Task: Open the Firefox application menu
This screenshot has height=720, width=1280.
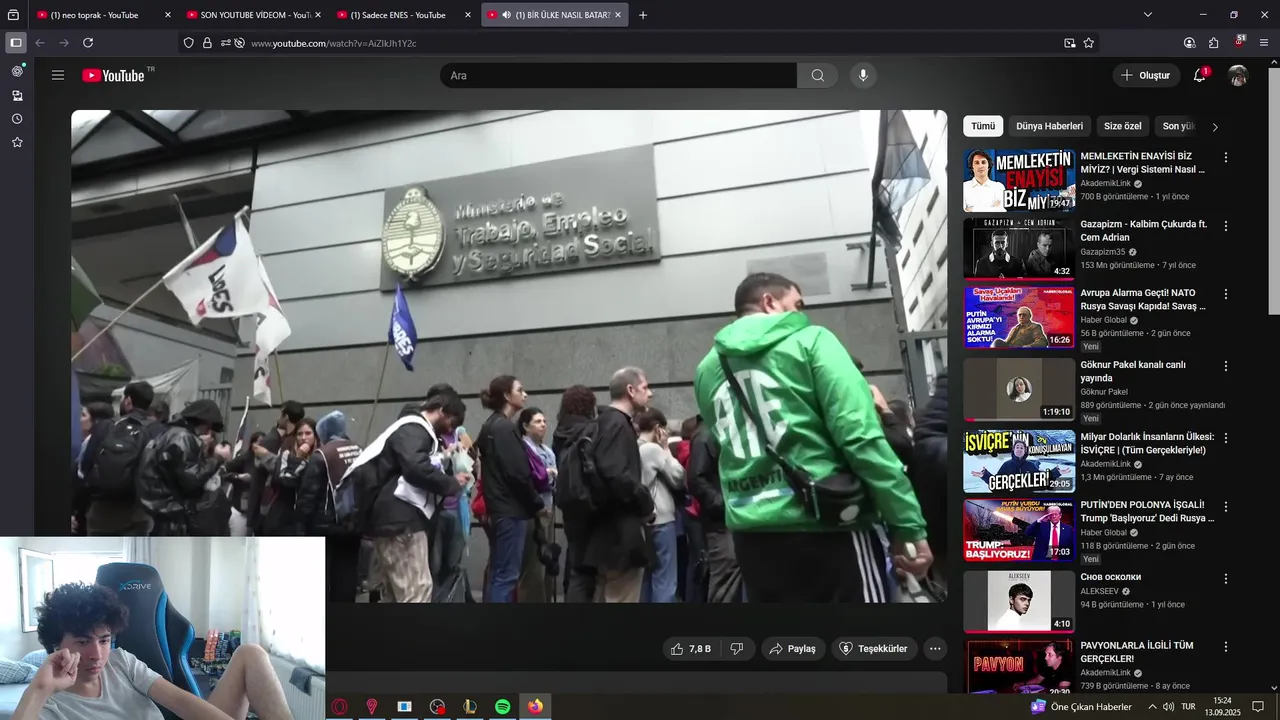Action: tap(1265, 43)
